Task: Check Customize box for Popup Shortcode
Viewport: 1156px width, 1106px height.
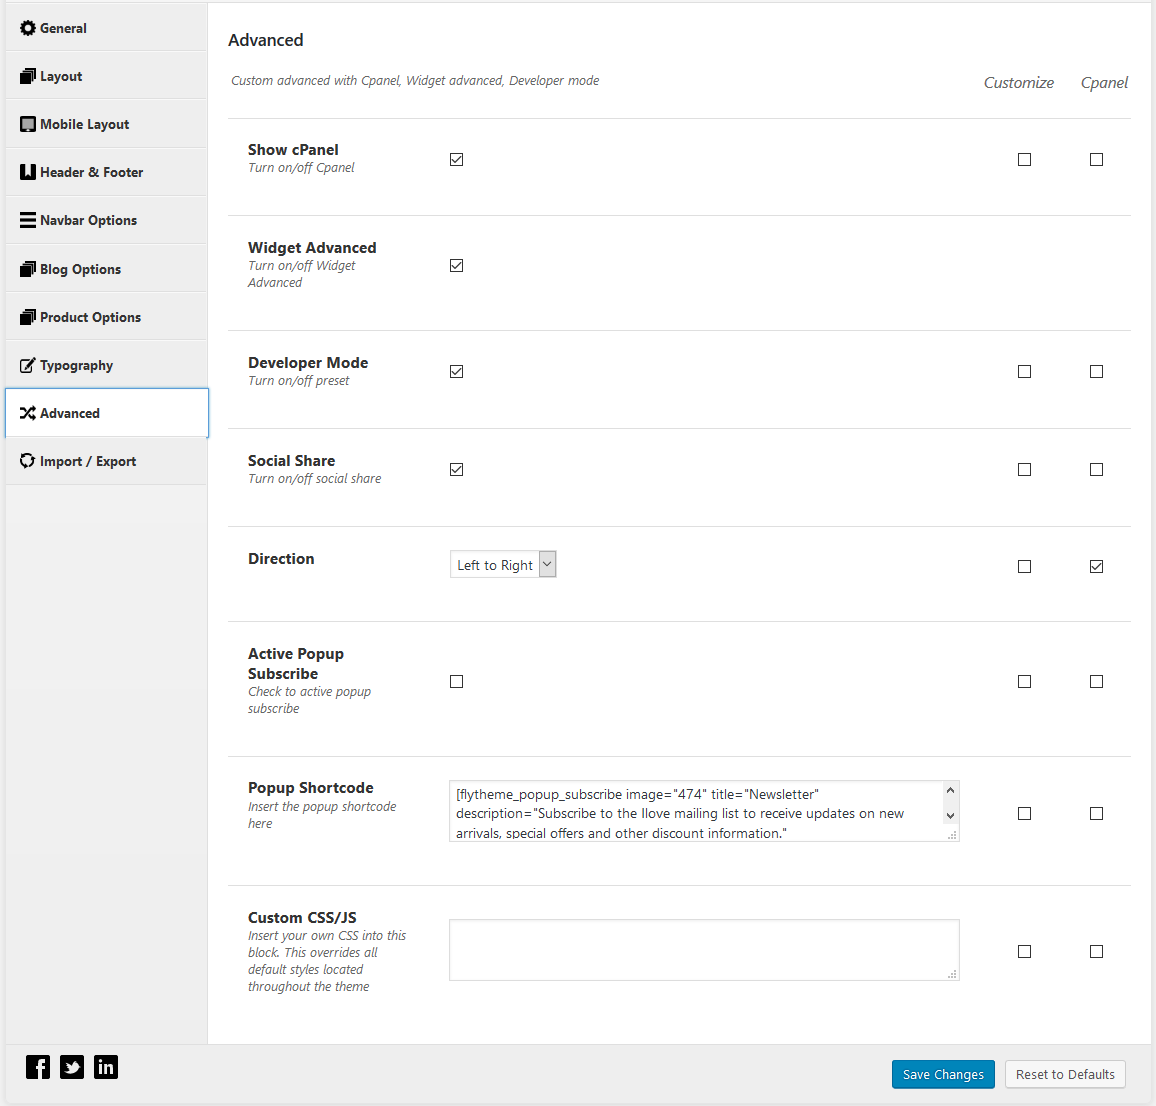Action: click(x=1024, y=813)
